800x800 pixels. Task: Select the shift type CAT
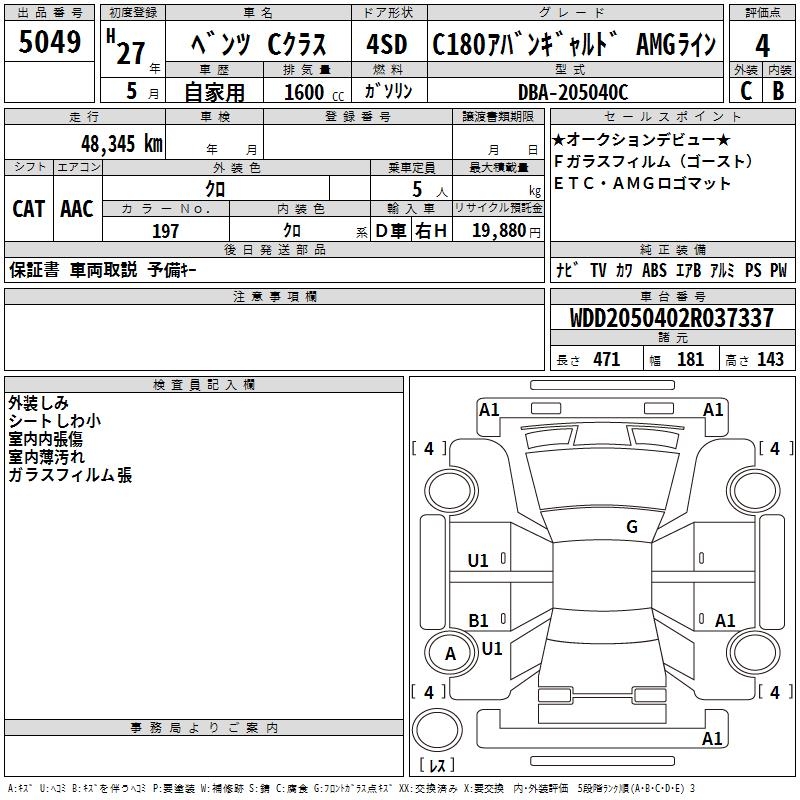click(x=29, y=209)
